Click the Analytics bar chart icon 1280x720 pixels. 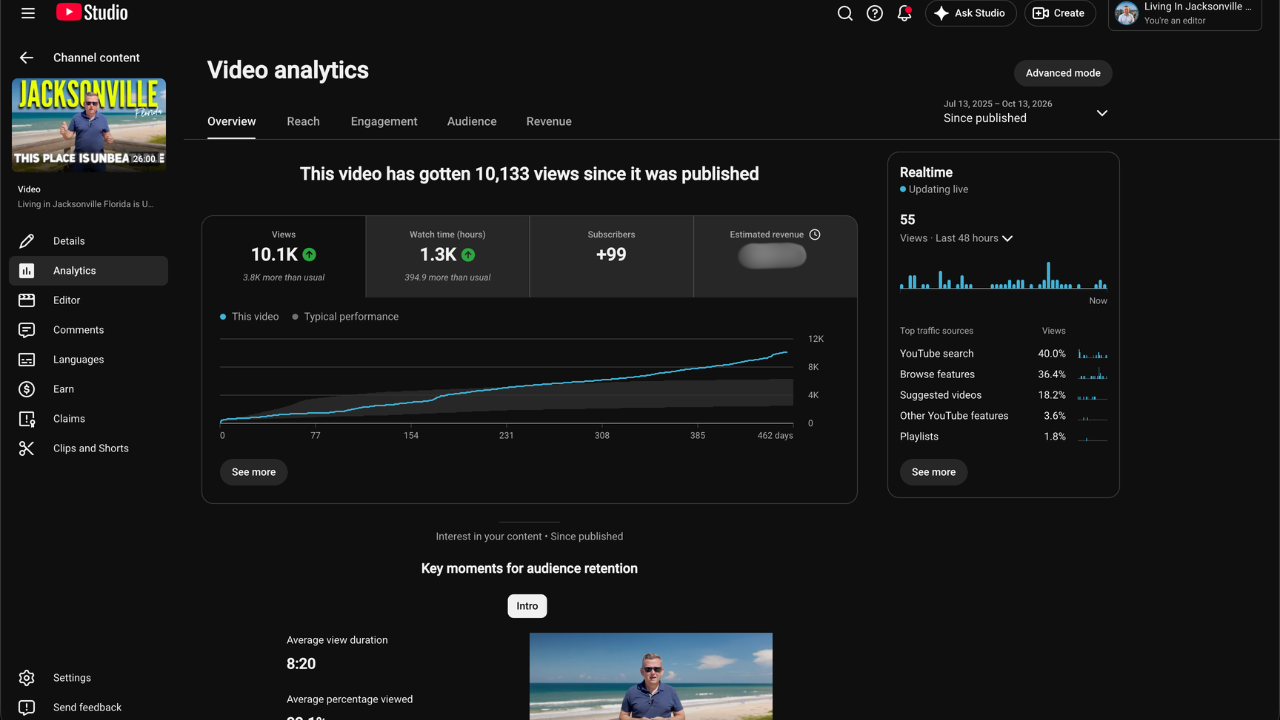[x=27, y=271]
